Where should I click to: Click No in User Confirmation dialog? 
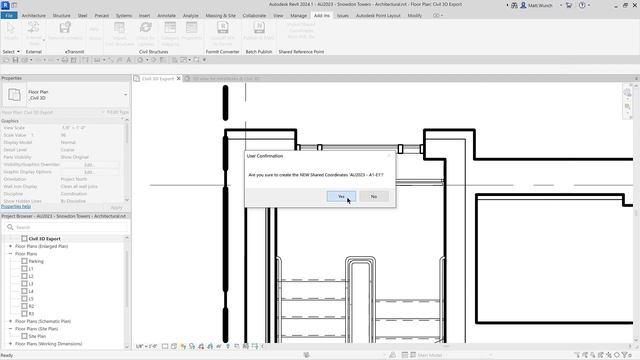373,196
